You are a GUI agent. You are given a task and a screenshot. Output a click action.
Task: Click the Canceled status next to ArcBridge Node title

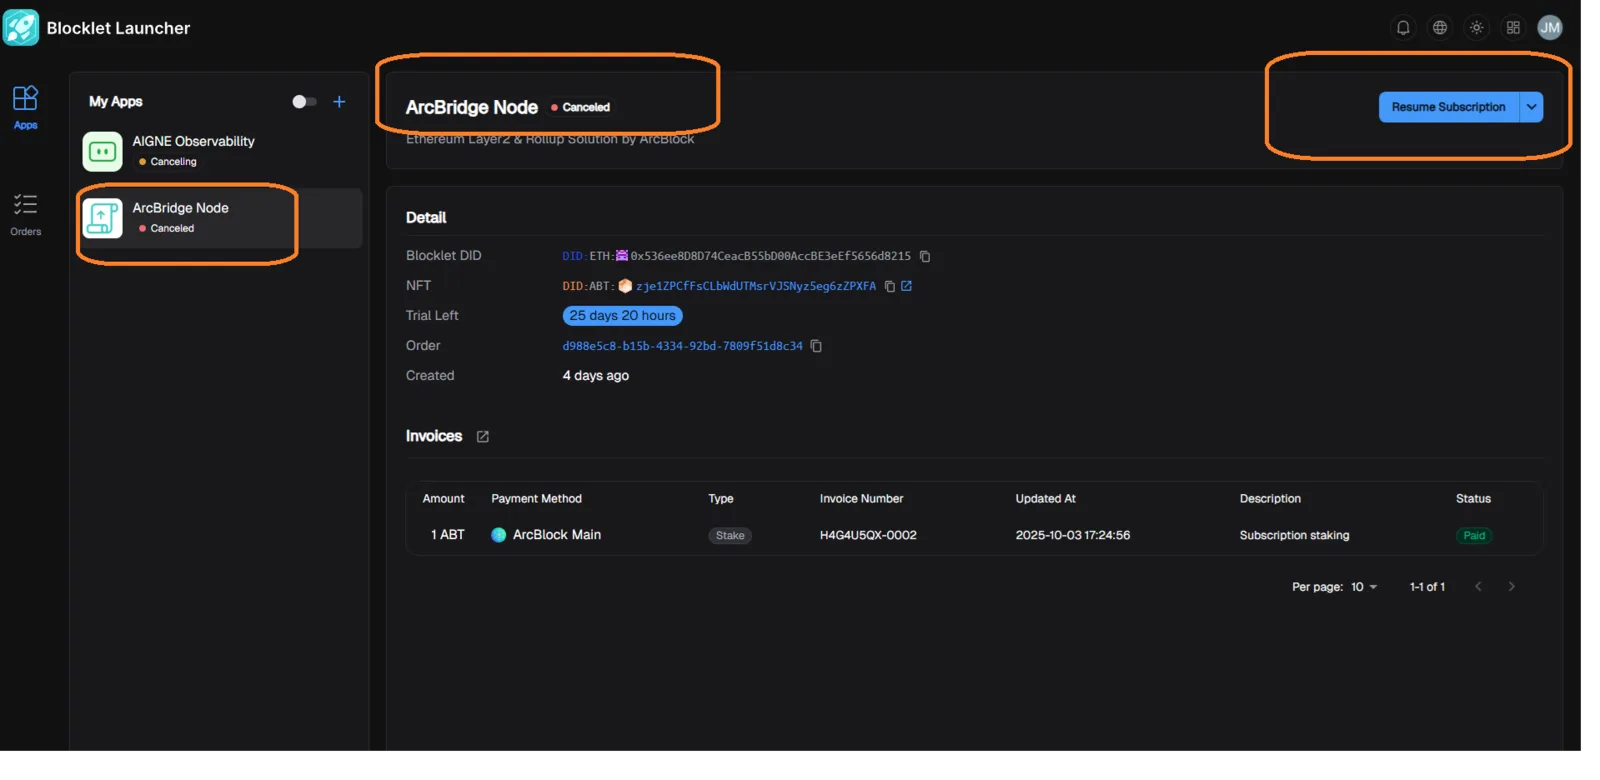pyautogui.click(x=580, y=107)
